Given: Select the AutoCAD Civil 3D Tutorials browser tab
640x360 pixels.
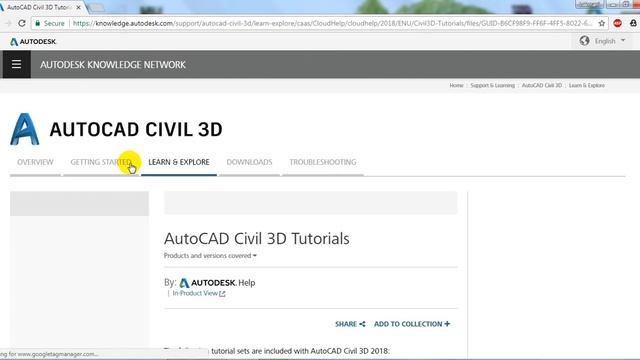Looking at the screenshot, I should [40, 7].
